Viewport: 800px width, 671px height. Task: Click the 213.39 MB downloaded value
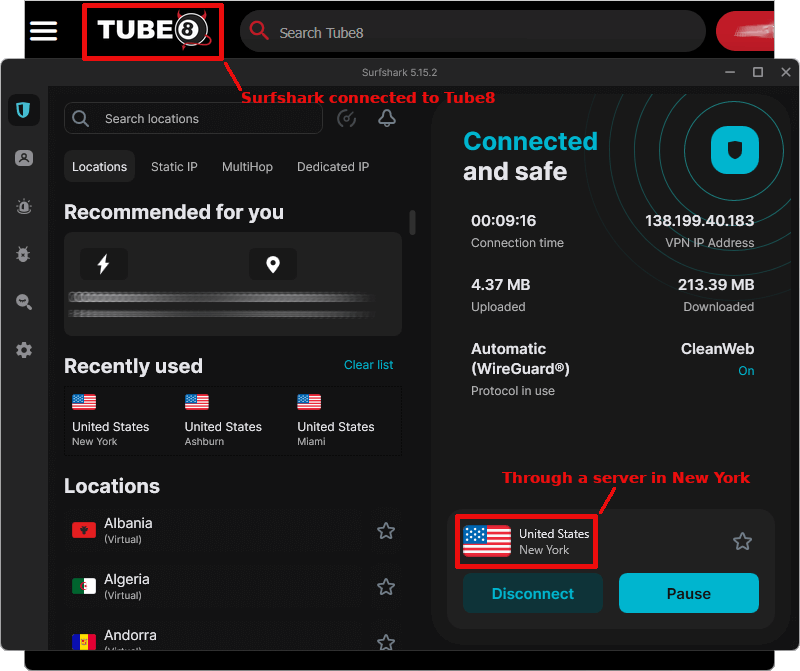coord(716,285)
